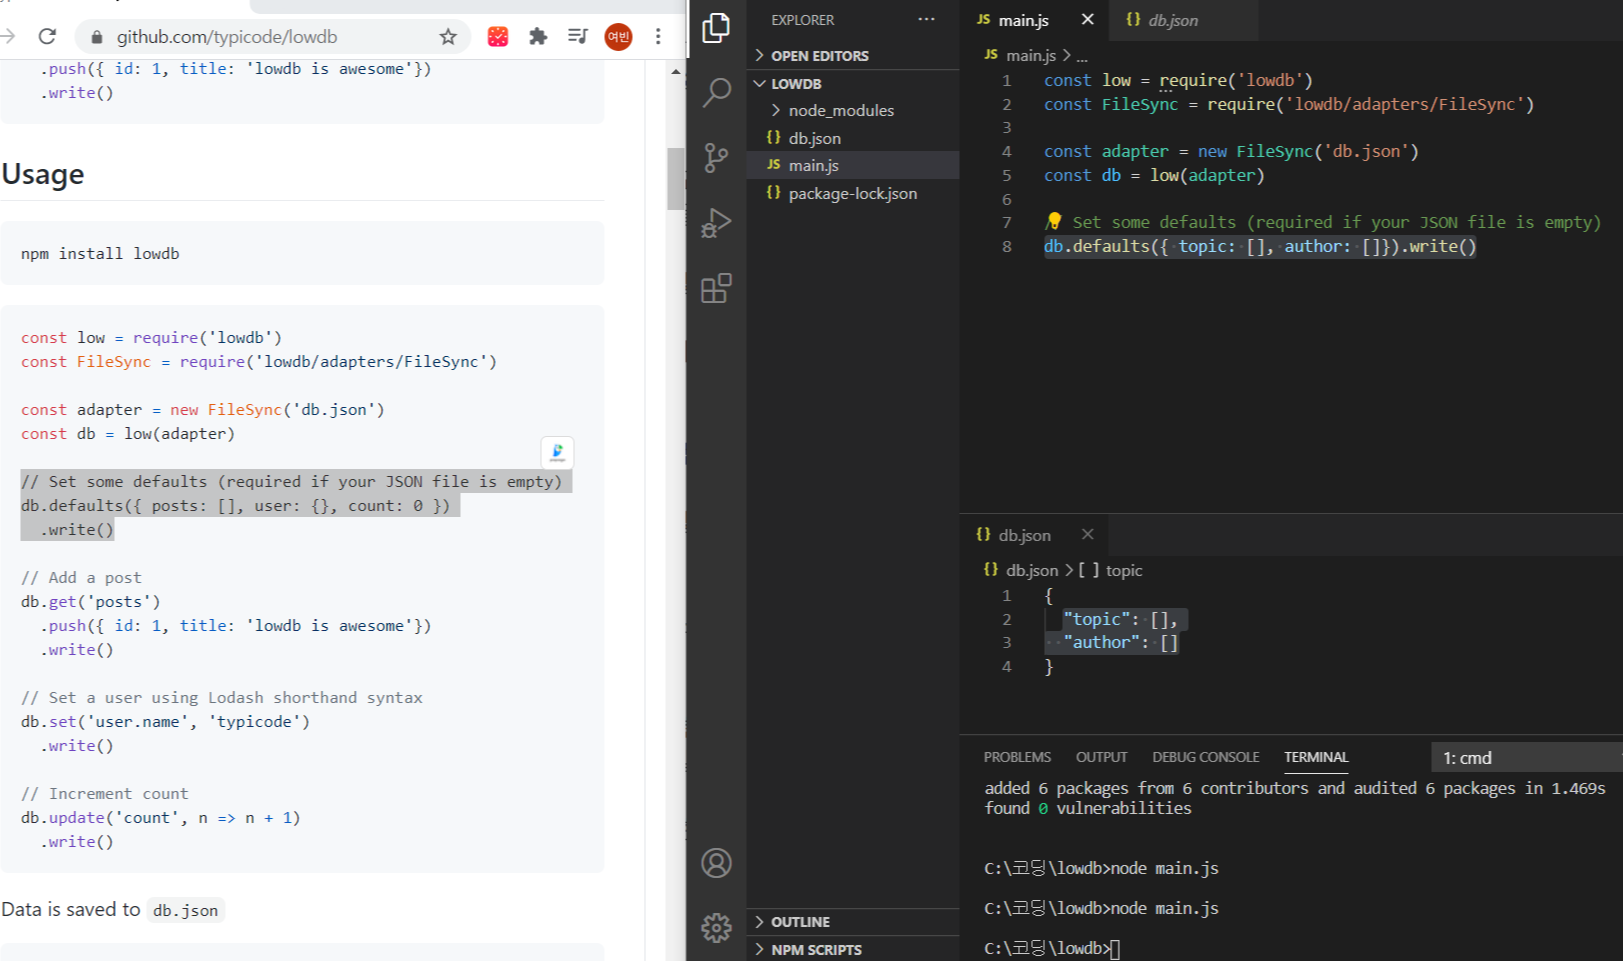
Task: Click 'const adapter' line 4 in main.js
Action: [x=1231, y=151]
